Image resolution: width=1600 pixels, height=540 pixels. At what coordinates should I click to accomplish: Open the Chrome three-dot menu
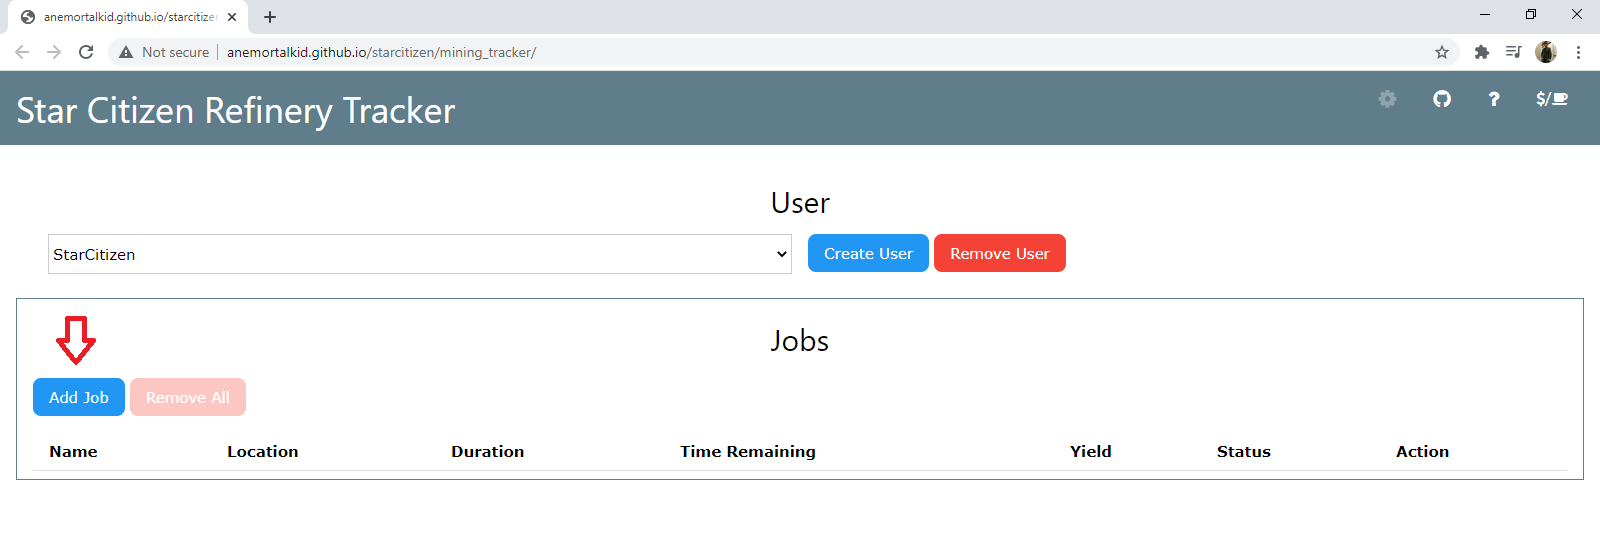[x=1578, y=52]
